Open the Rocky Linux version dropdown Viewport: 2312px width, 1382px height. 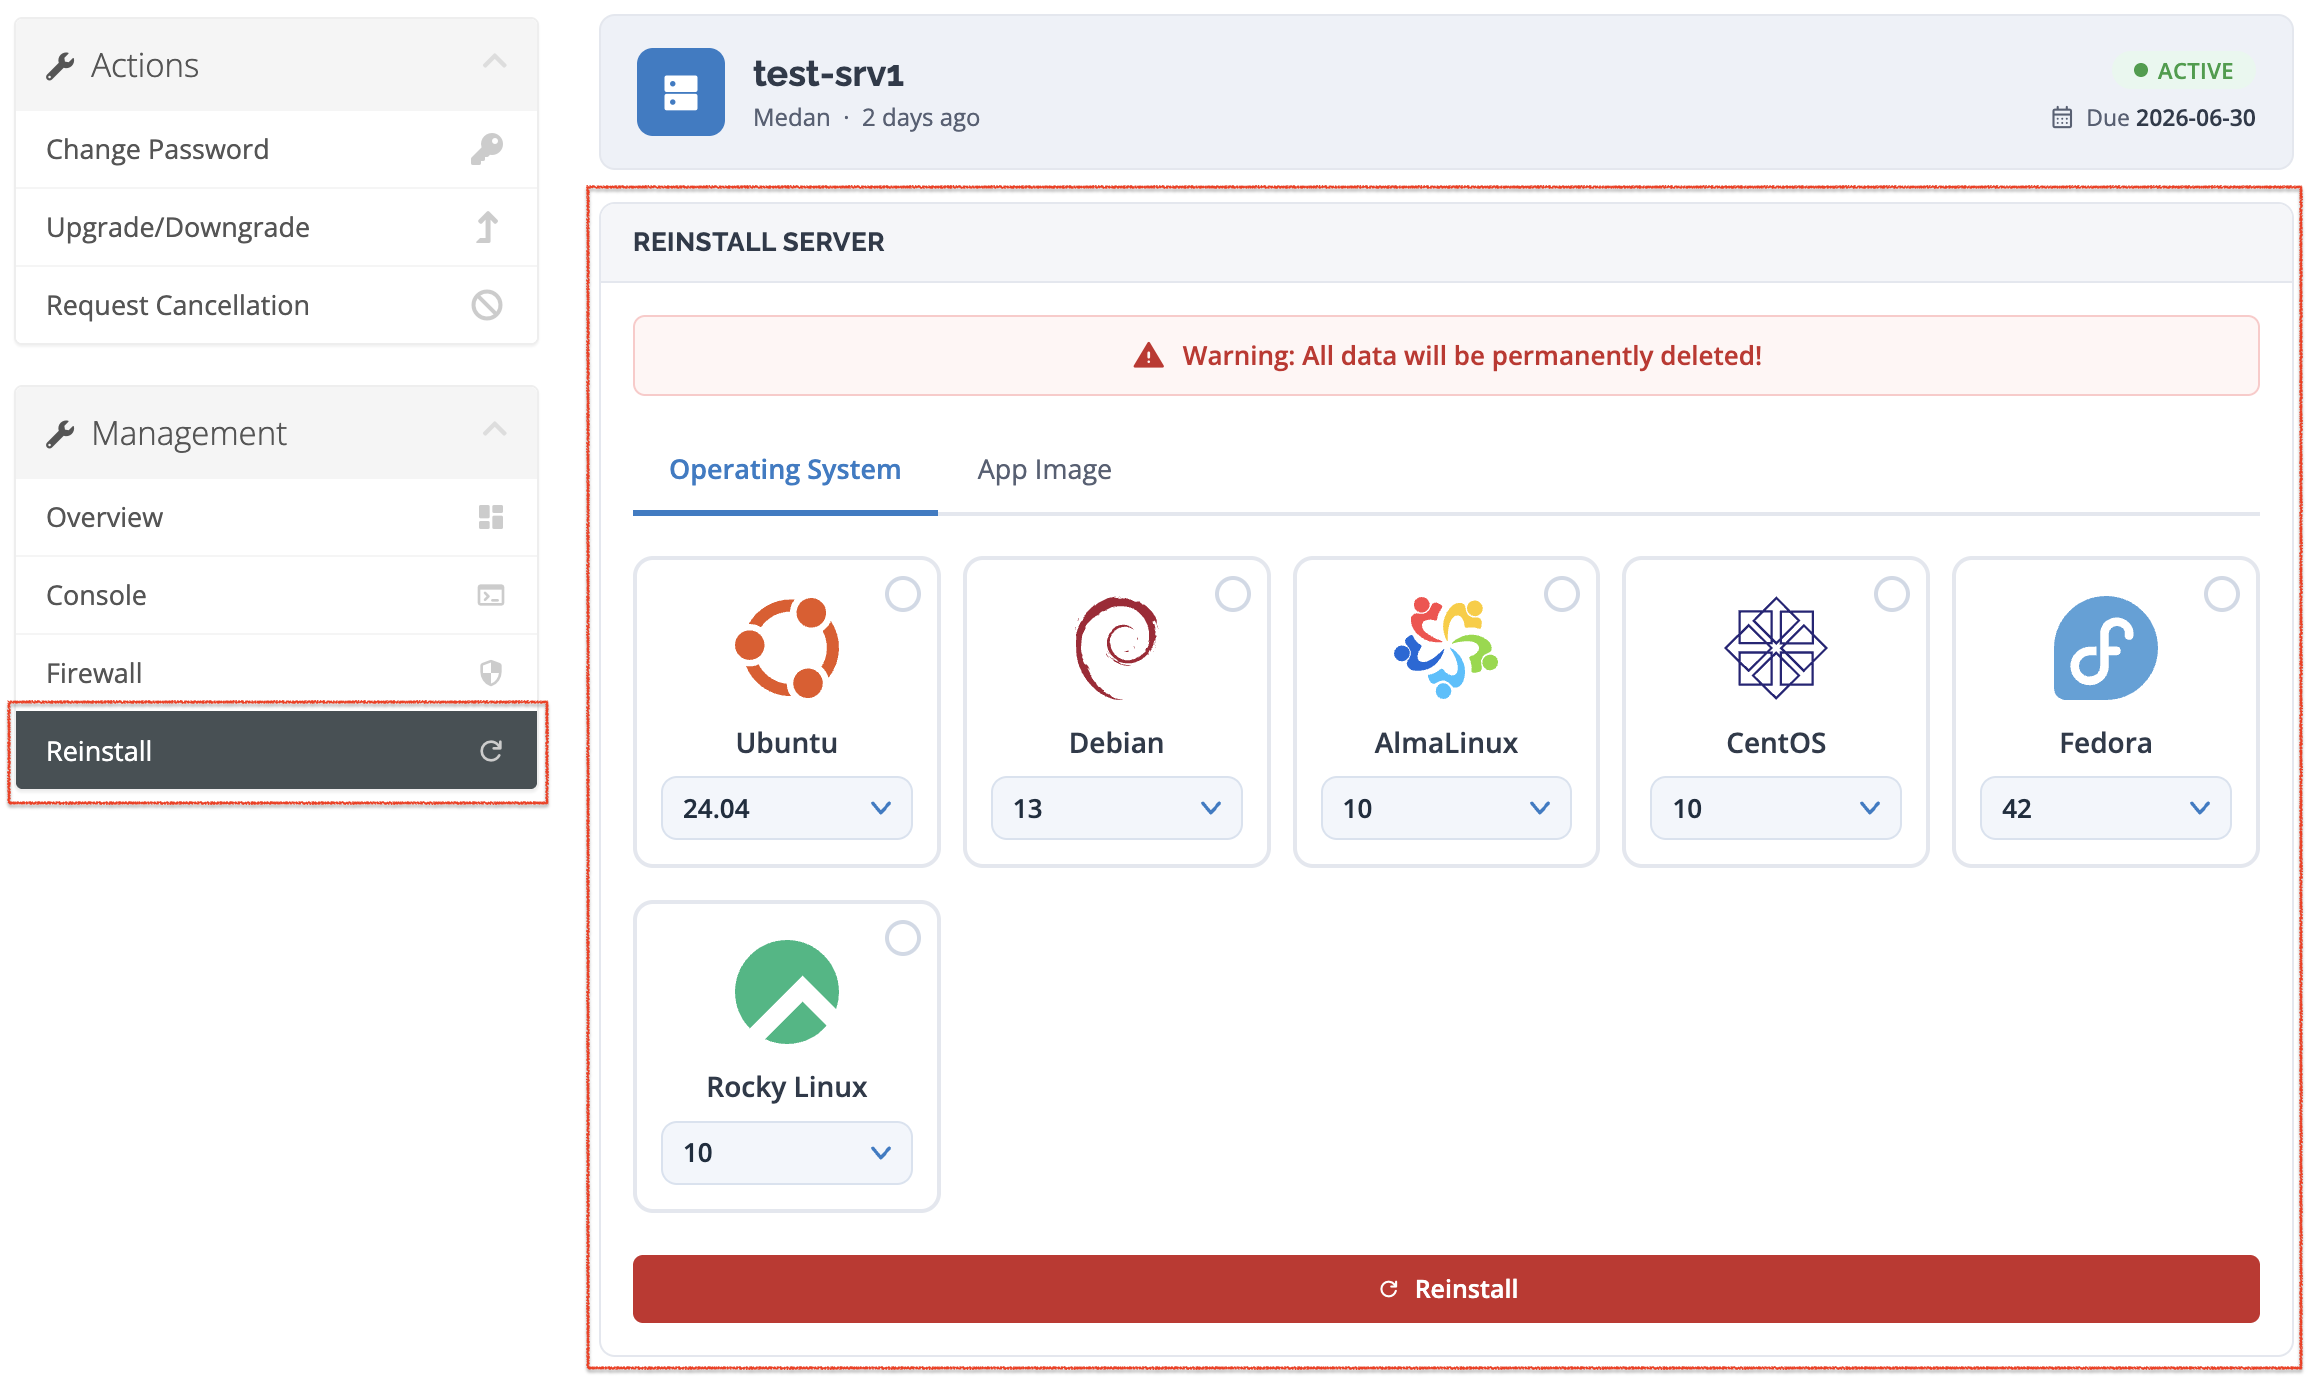787,1152
